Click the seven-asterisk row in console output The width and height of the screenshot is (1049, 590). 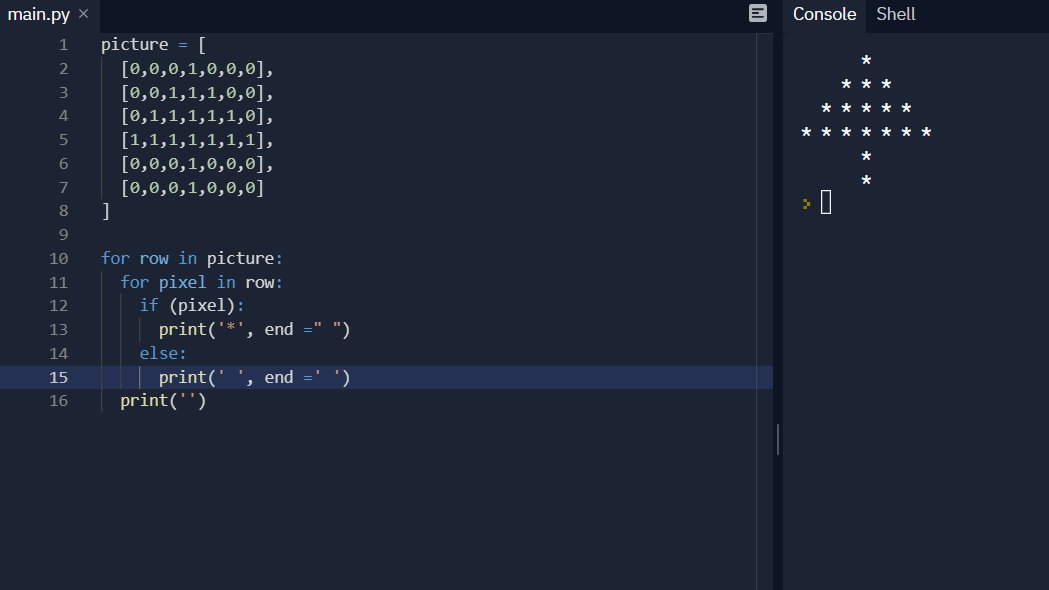point(866,132)
